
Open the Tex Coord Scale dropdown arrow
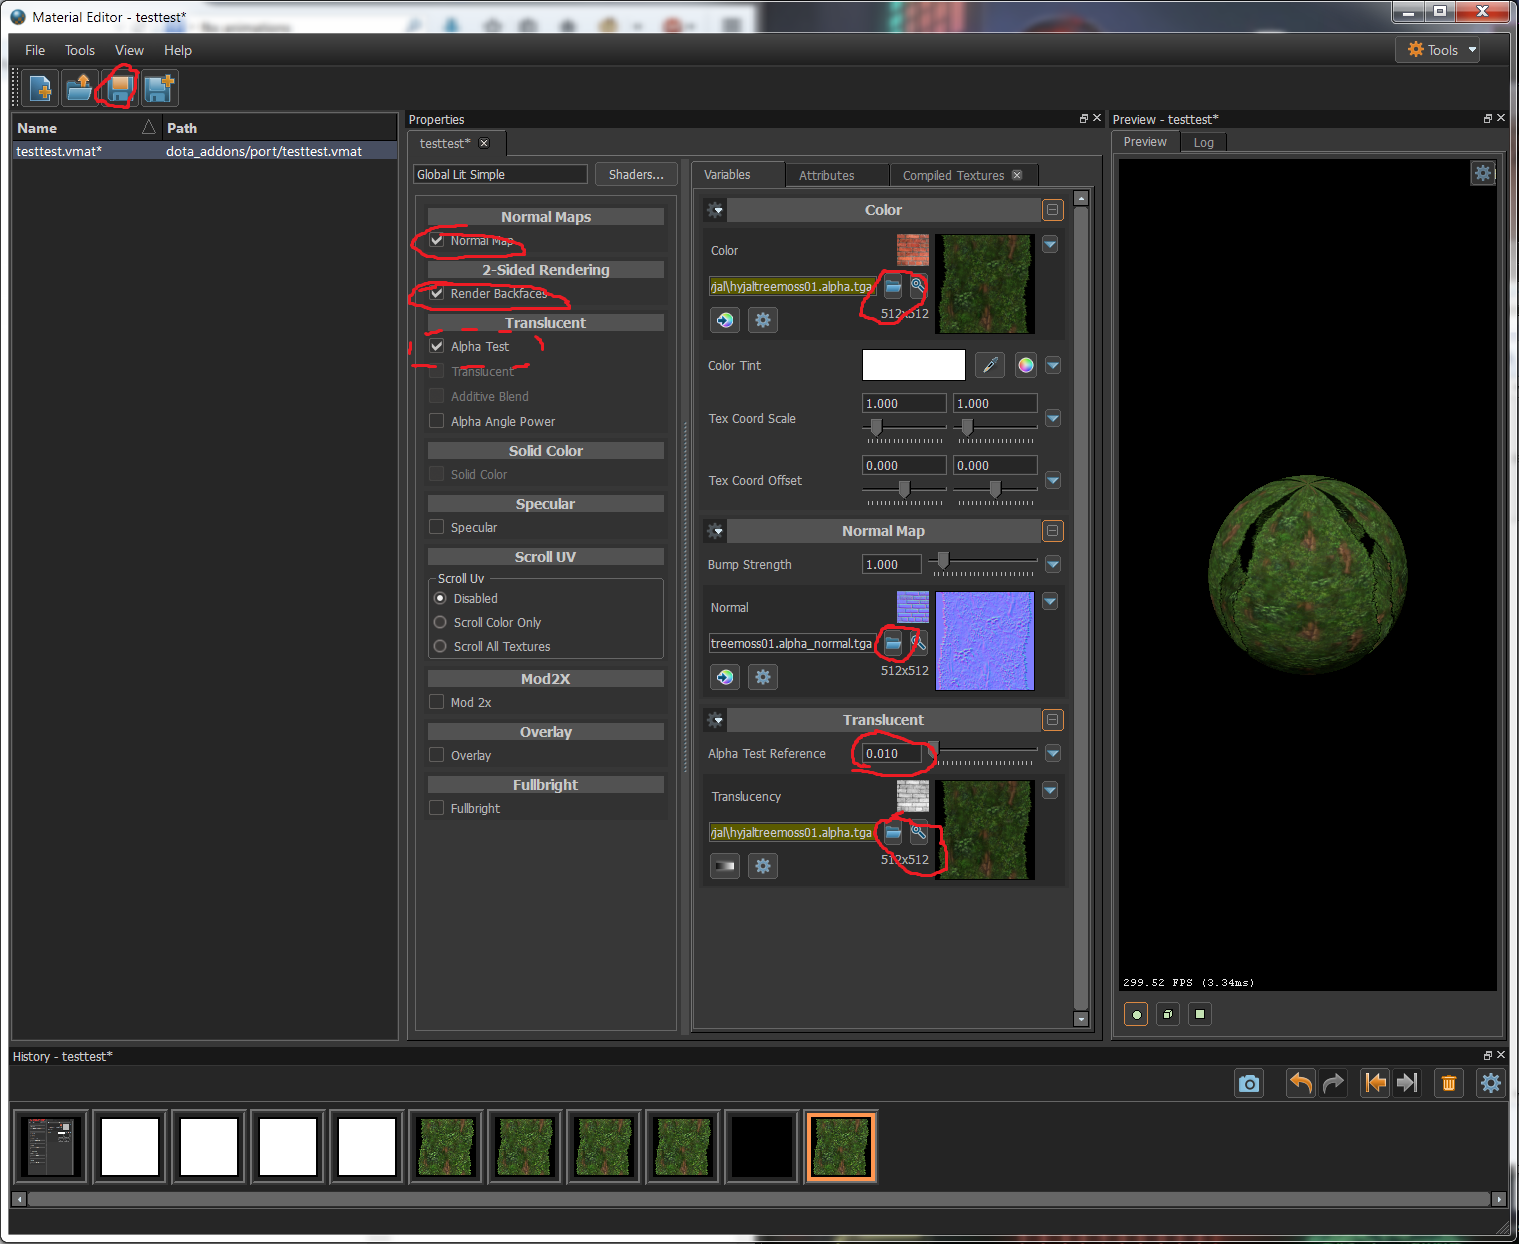click(x=1052, y=418)
